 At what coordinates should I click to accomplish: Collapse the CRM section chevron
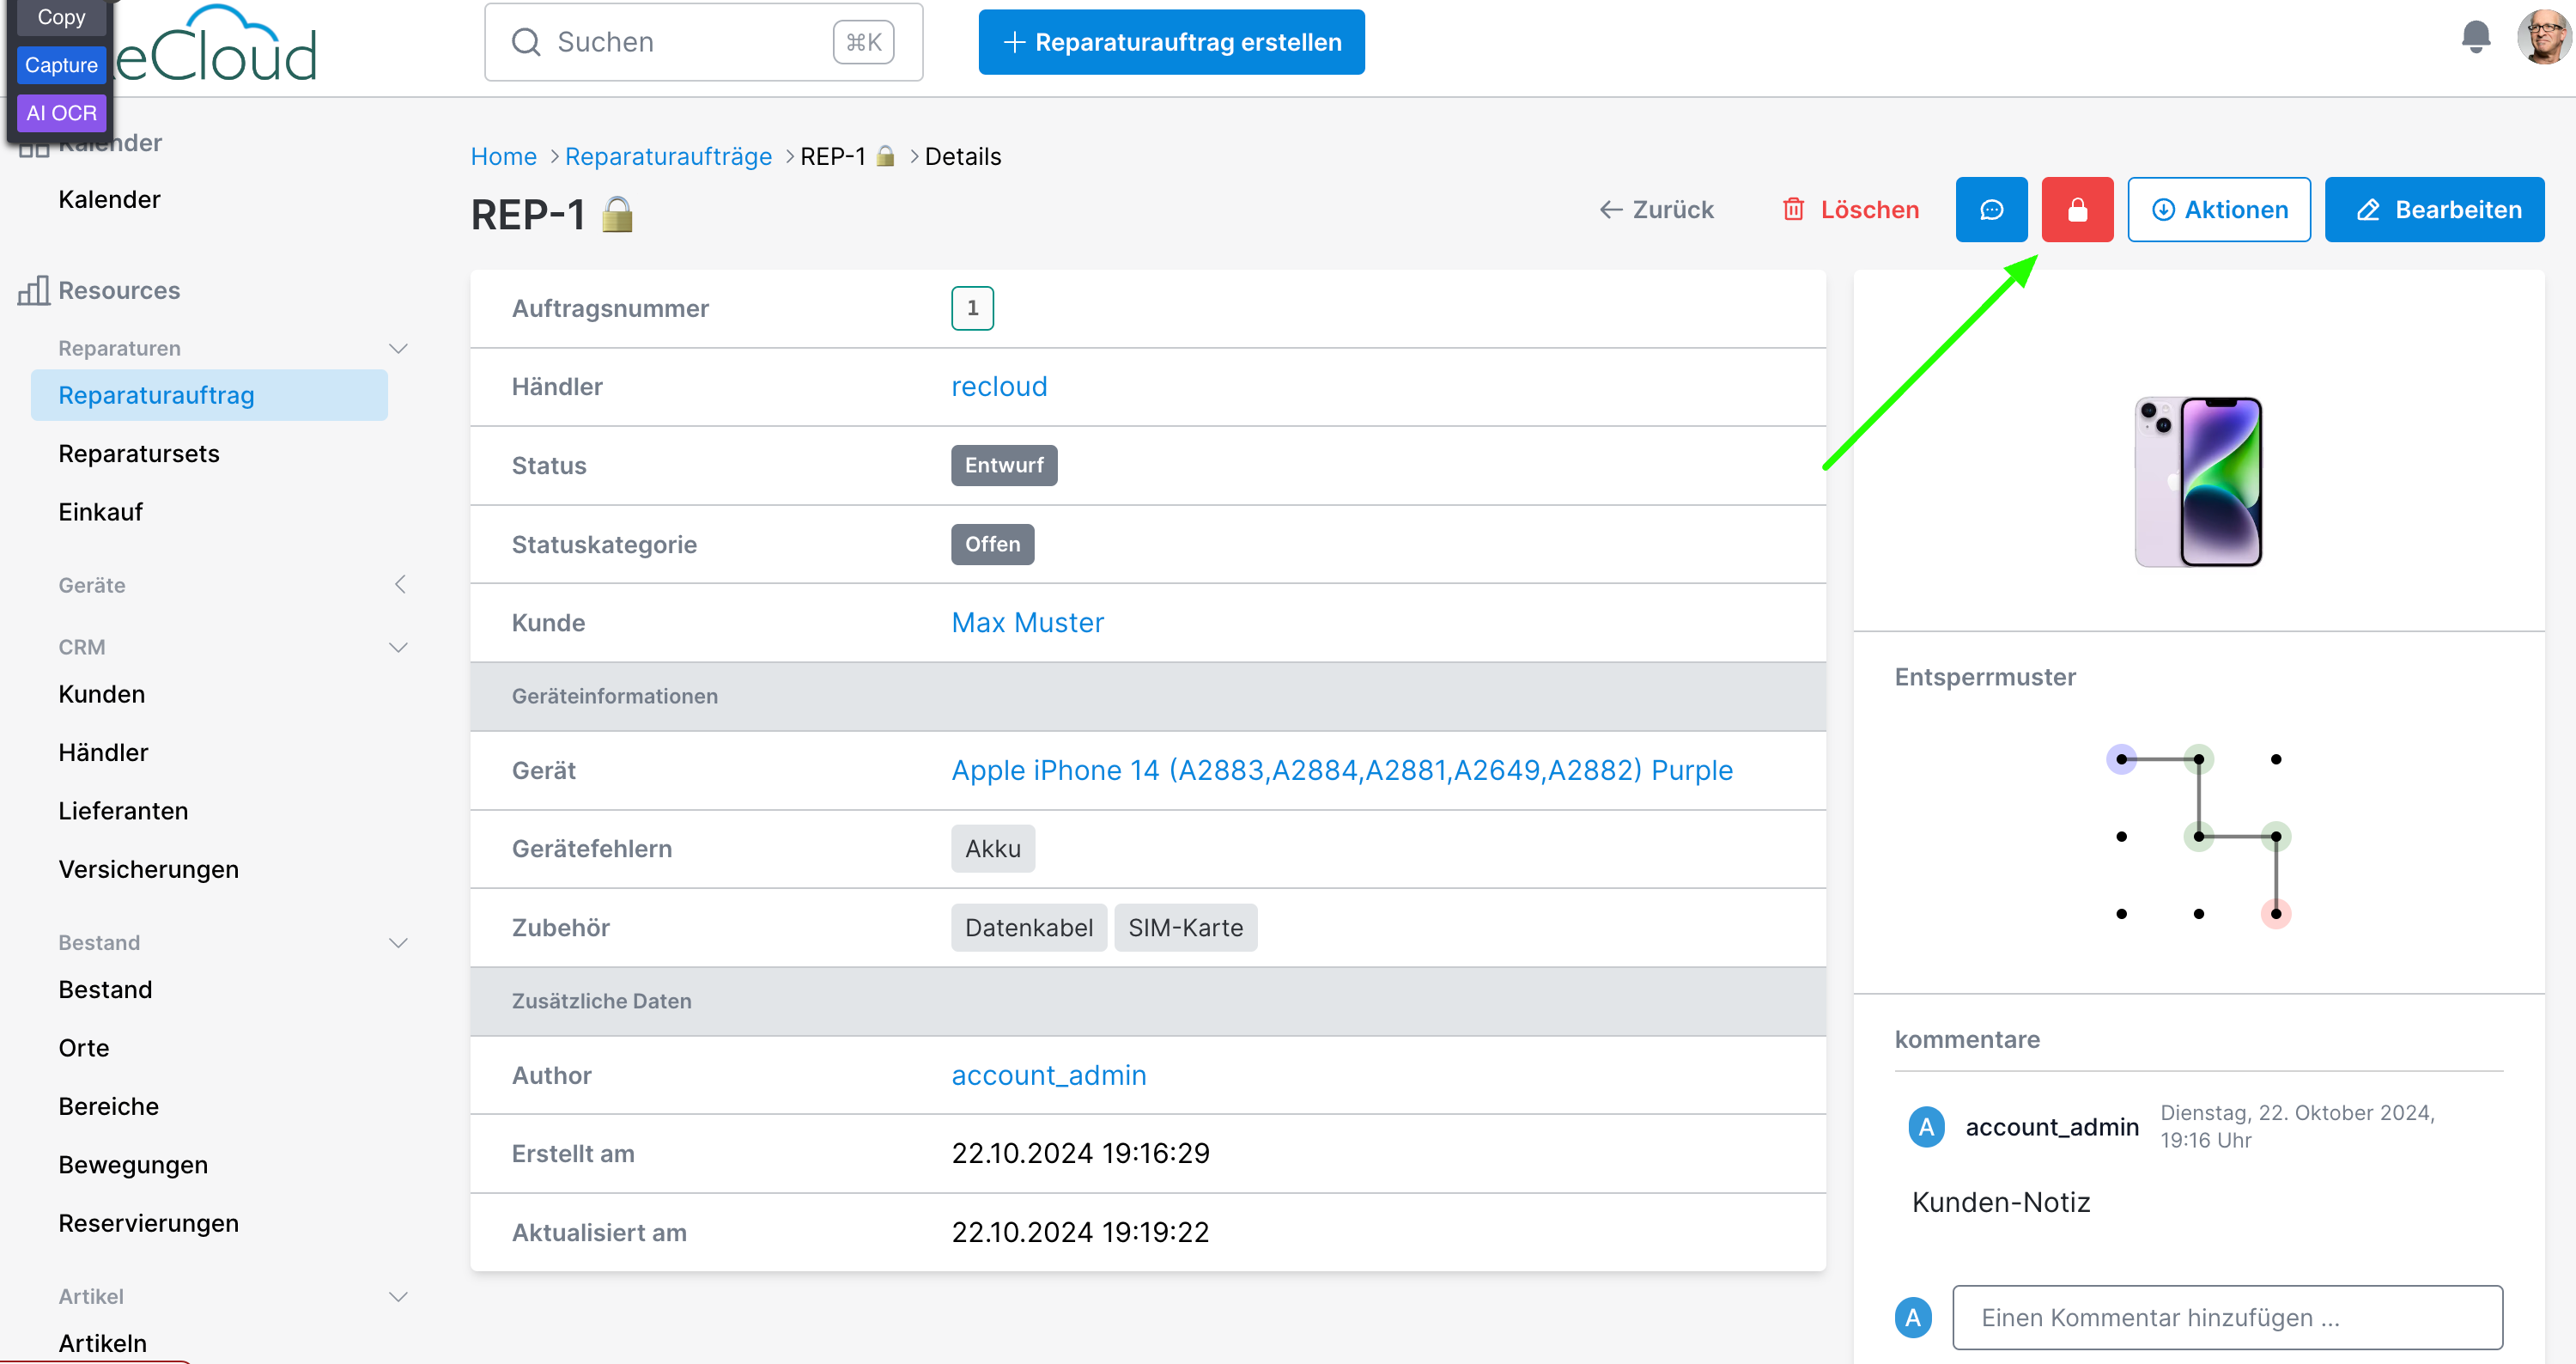398,647
